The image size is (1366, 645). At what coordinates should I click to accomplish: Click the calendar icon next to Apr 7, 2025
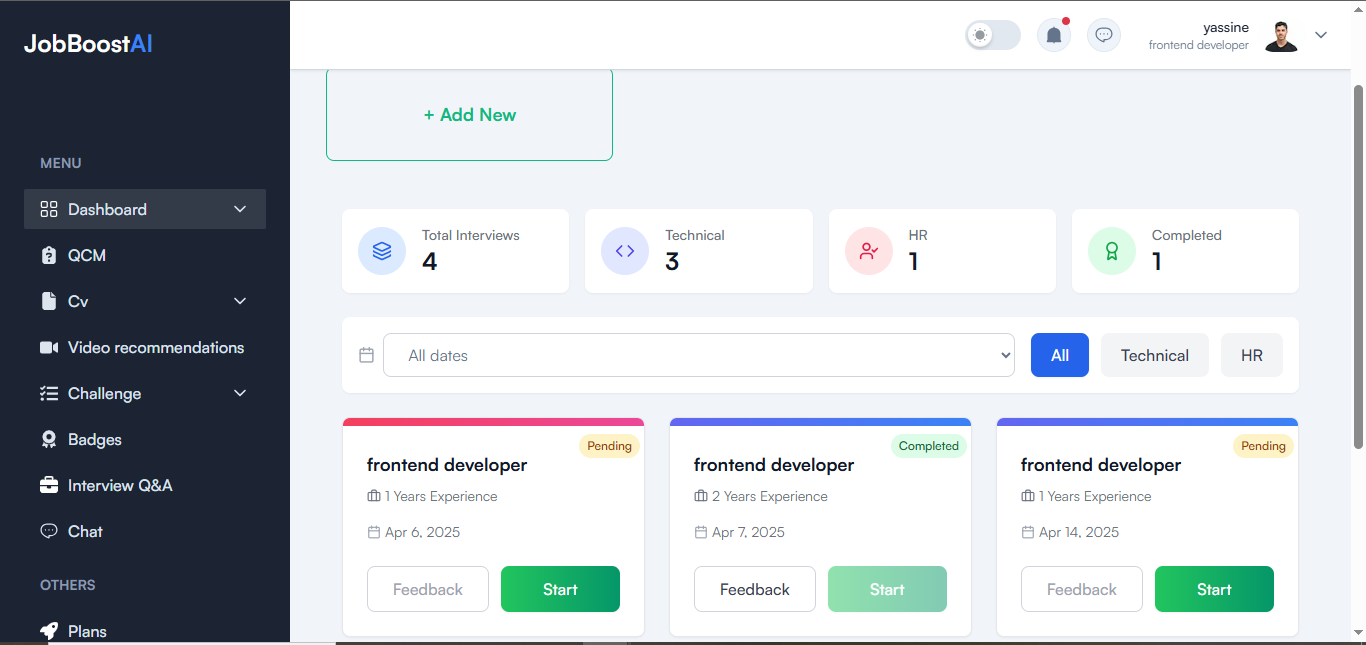701,532
